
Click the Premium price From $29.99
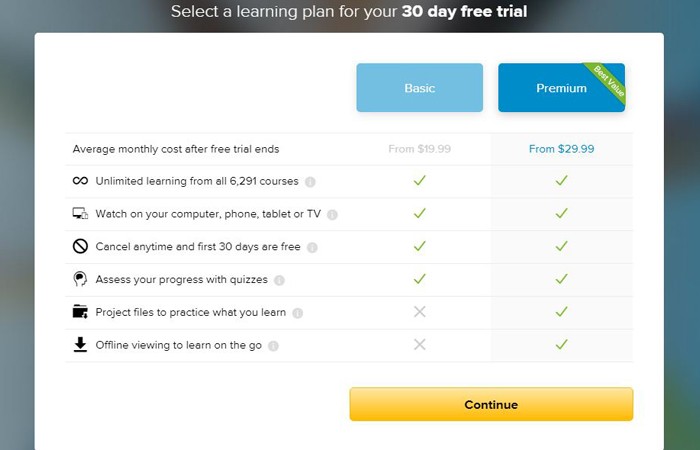pyautogui.click(x=561, y=149)
